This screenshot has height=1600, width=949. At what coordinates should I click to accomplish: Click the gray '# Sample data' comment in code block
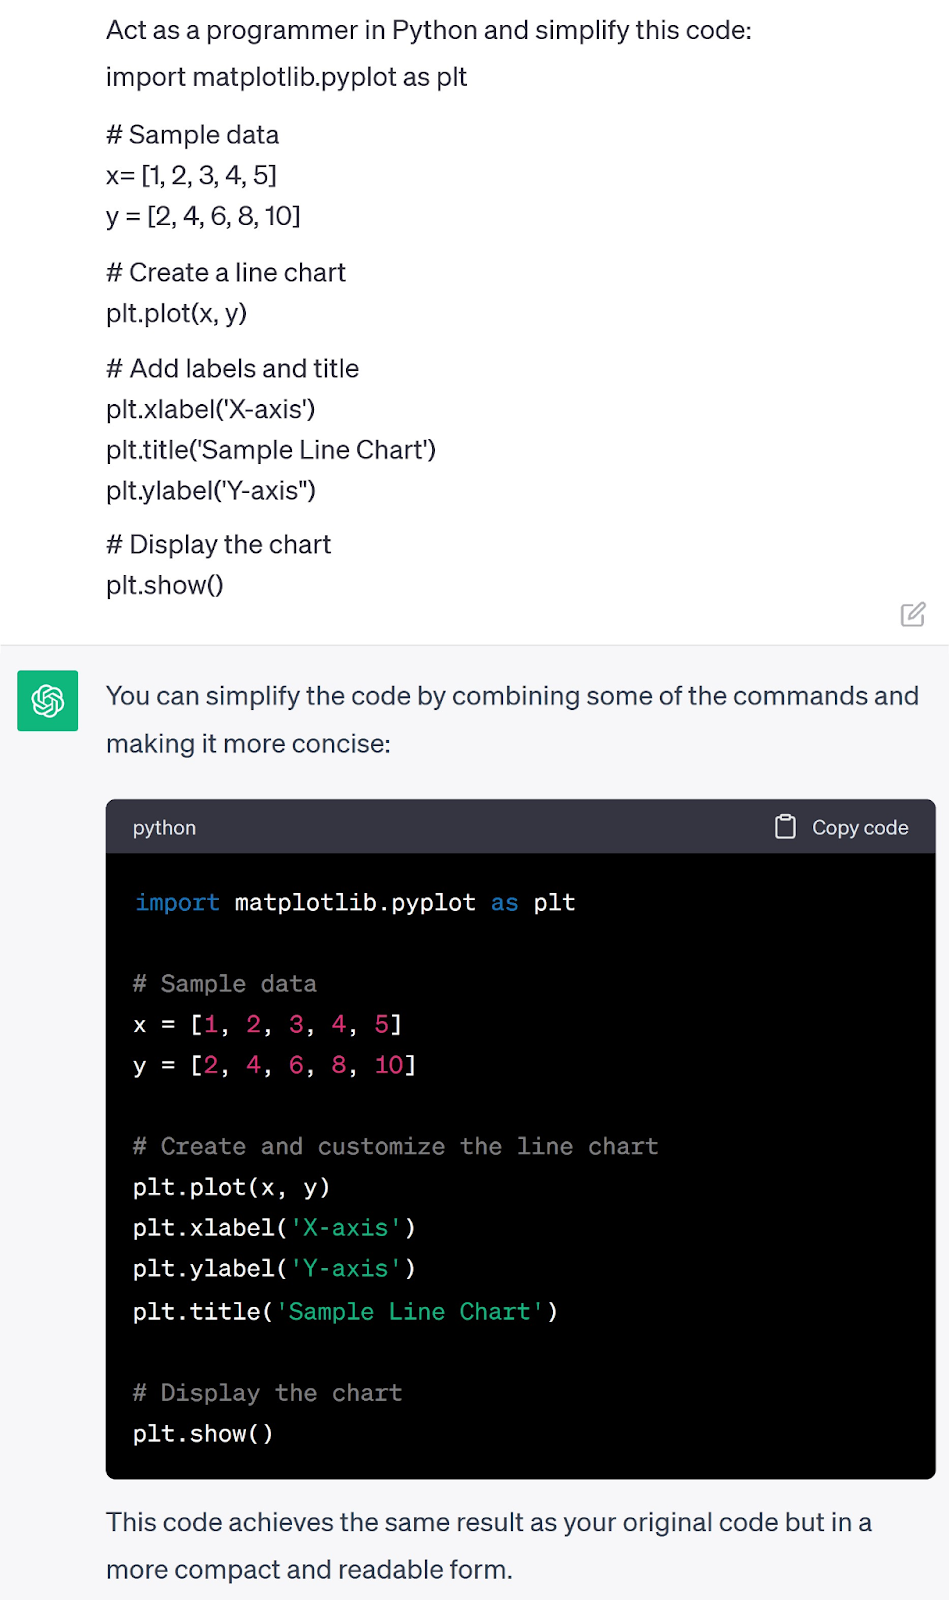225,984
